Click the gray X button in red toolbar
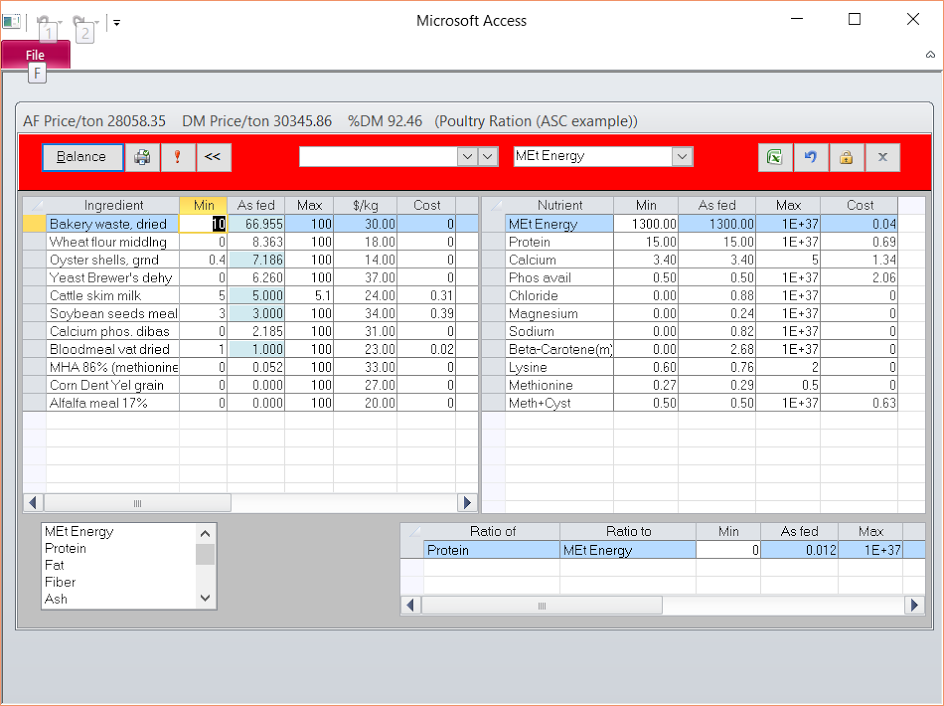The image size is (944, 706). (x=882, y=157)
